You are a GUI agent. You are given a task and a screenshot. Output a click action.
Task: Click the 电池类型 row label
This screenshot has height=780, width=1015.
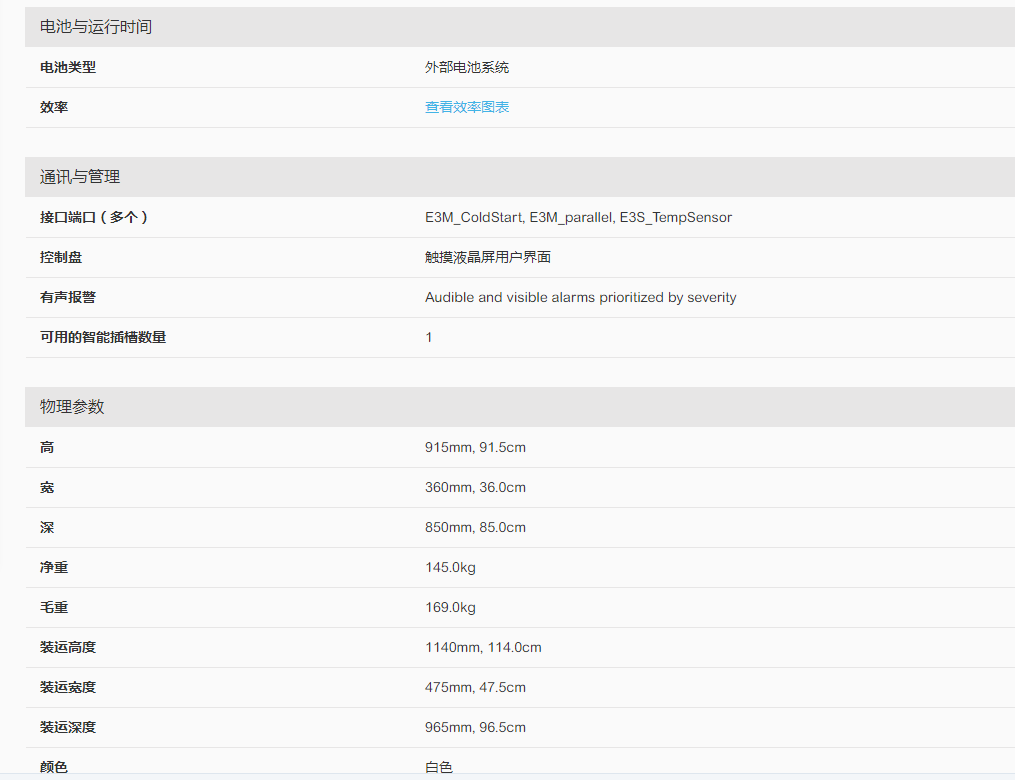pyautogui.click(x=68, y=67)
